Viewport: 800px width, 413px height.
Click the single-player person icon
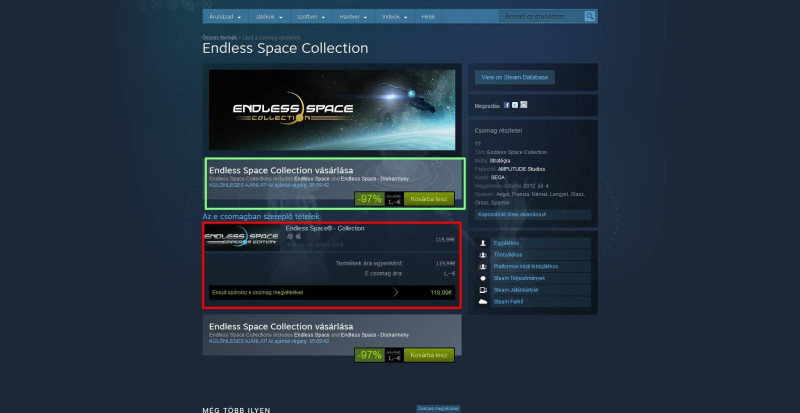(x=483, y=243)
